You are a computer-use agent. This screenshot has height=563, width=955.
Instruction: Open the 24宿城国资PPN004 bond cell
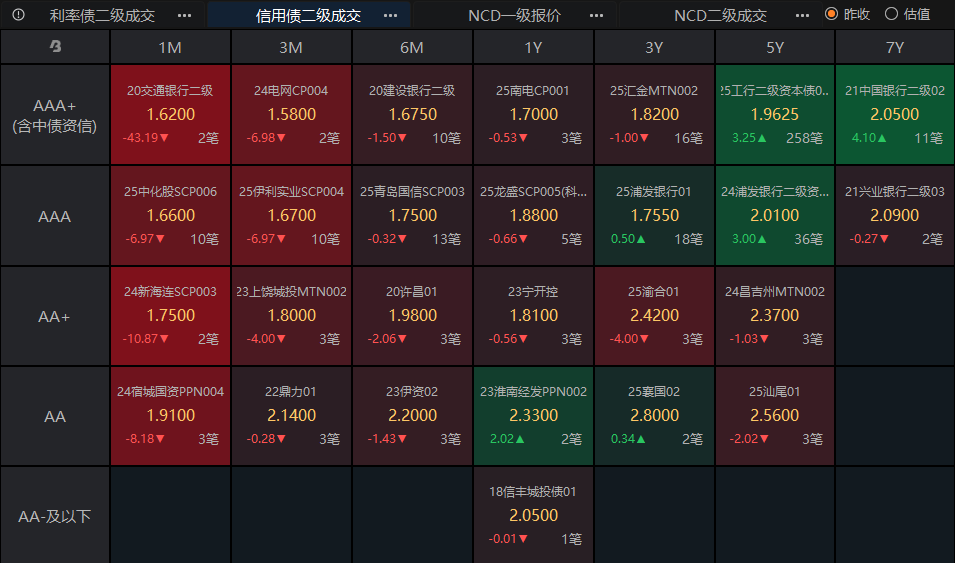[170, 416]
